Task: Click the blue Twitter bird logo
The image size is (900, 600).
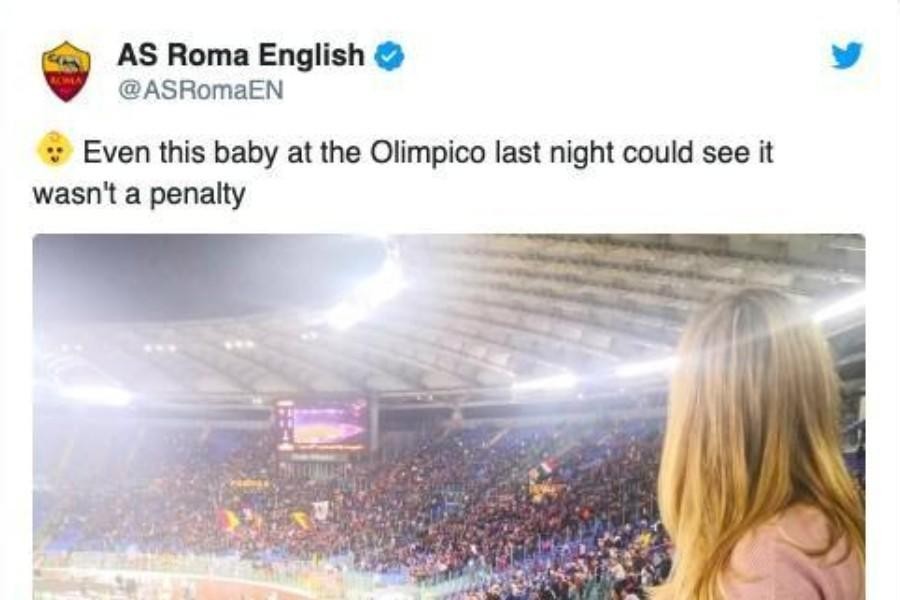Action: coord(847,56)
